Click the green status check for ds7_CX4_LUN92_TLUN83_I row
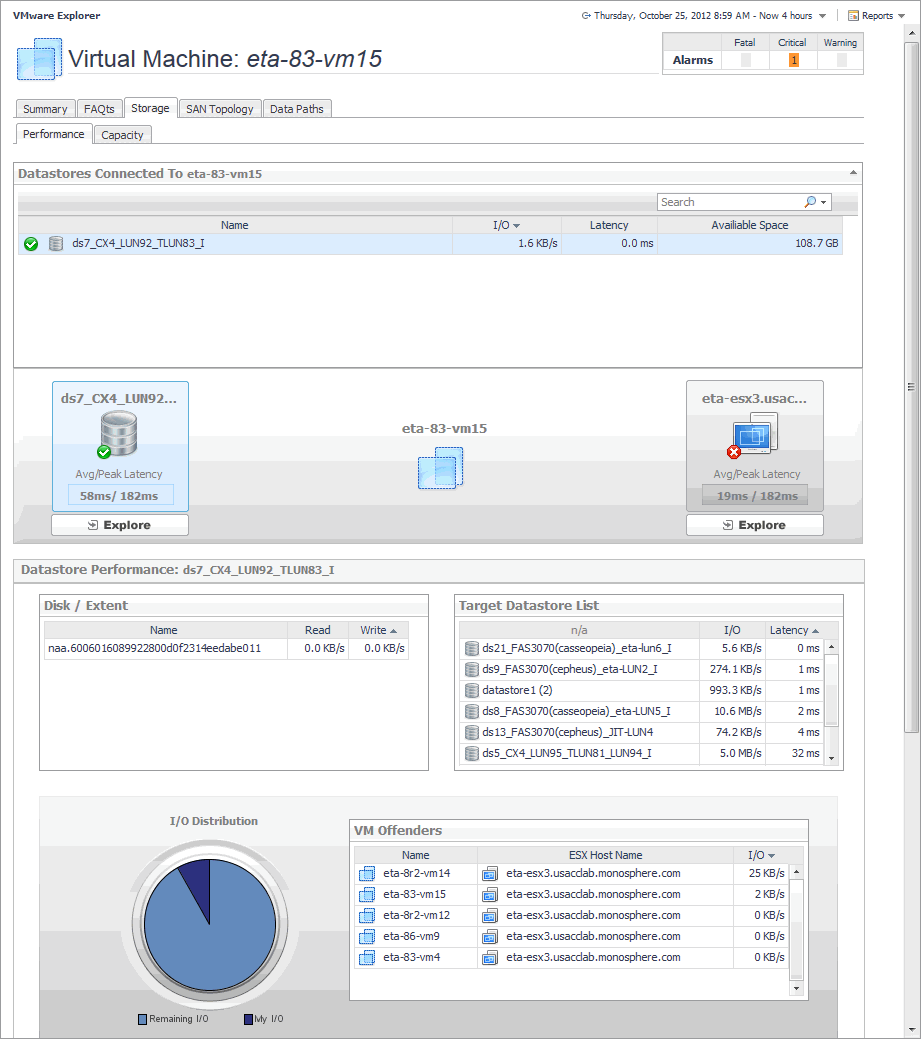This screenshot has width=921, height=1039. (x=31, y=244)
